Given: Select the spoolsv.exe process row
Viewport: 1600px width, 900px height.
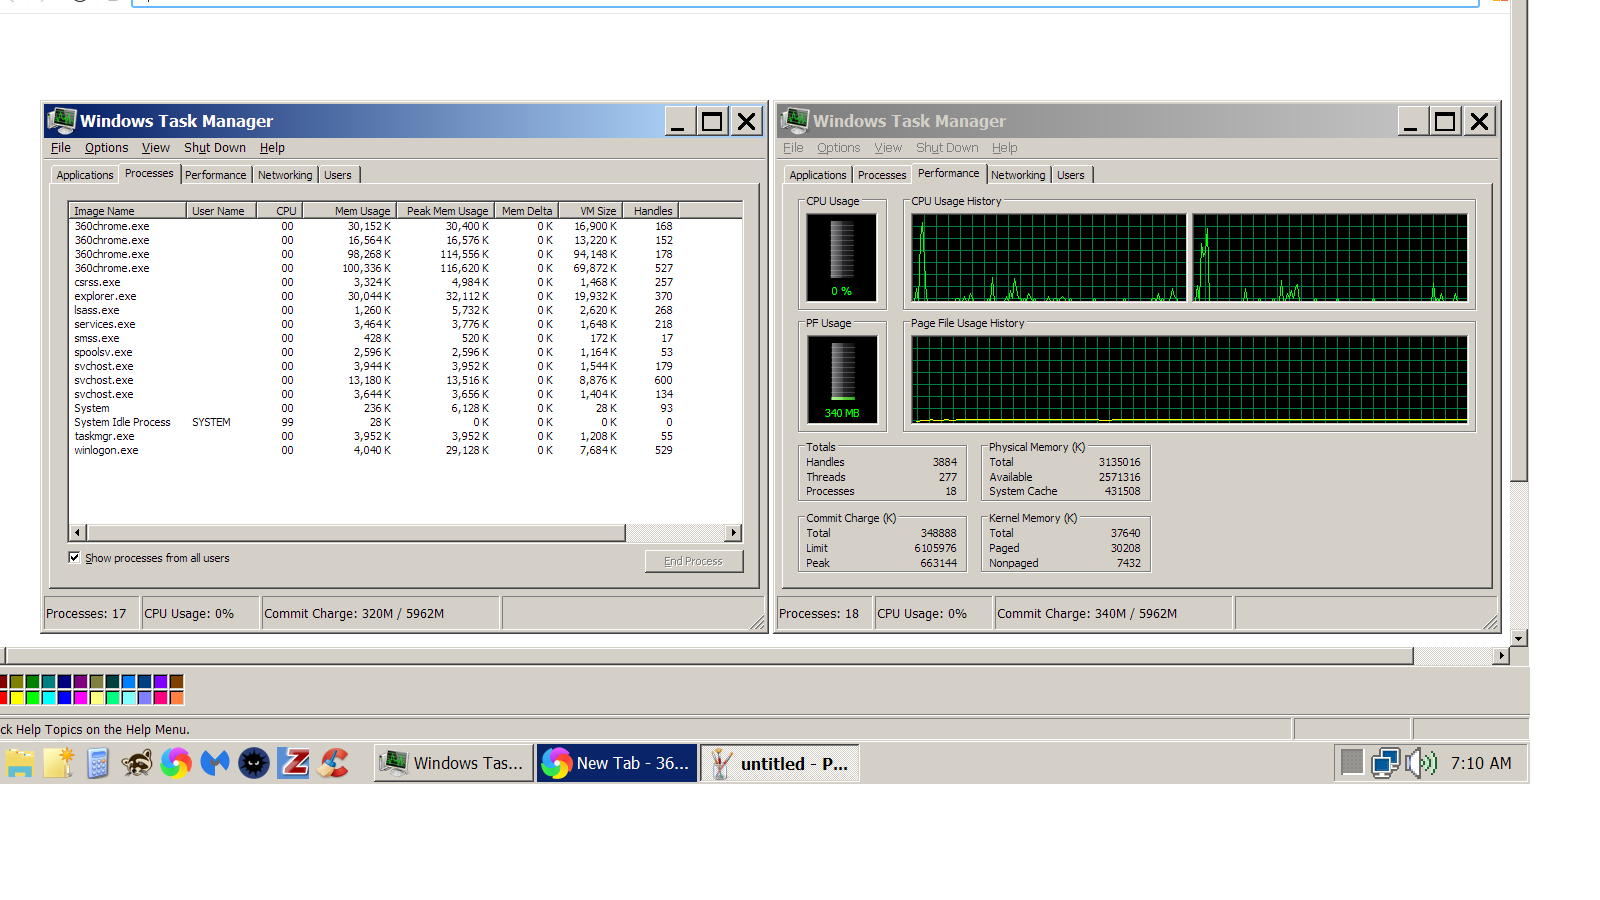Looking at the screenshot, I should (405, 352).
